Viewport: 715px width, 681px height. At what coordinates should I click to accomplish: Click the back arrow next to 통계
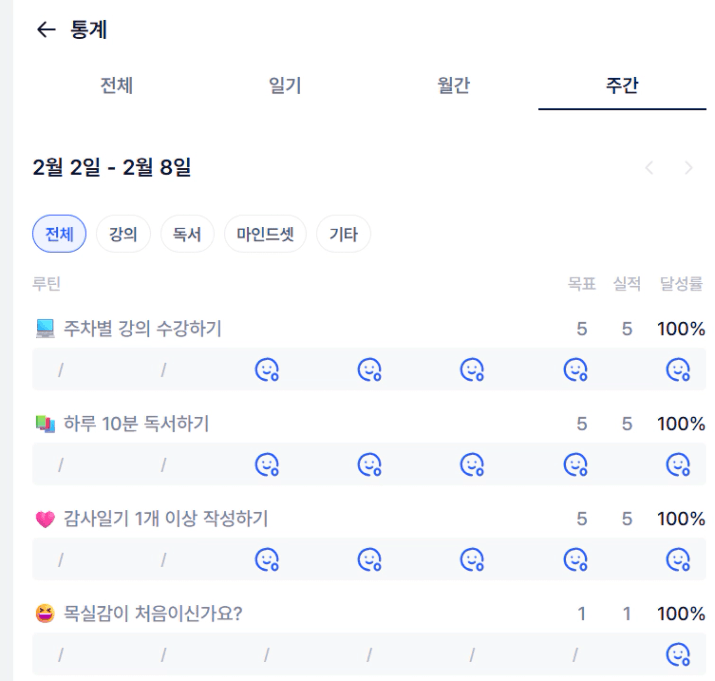(x=45, y=30)
